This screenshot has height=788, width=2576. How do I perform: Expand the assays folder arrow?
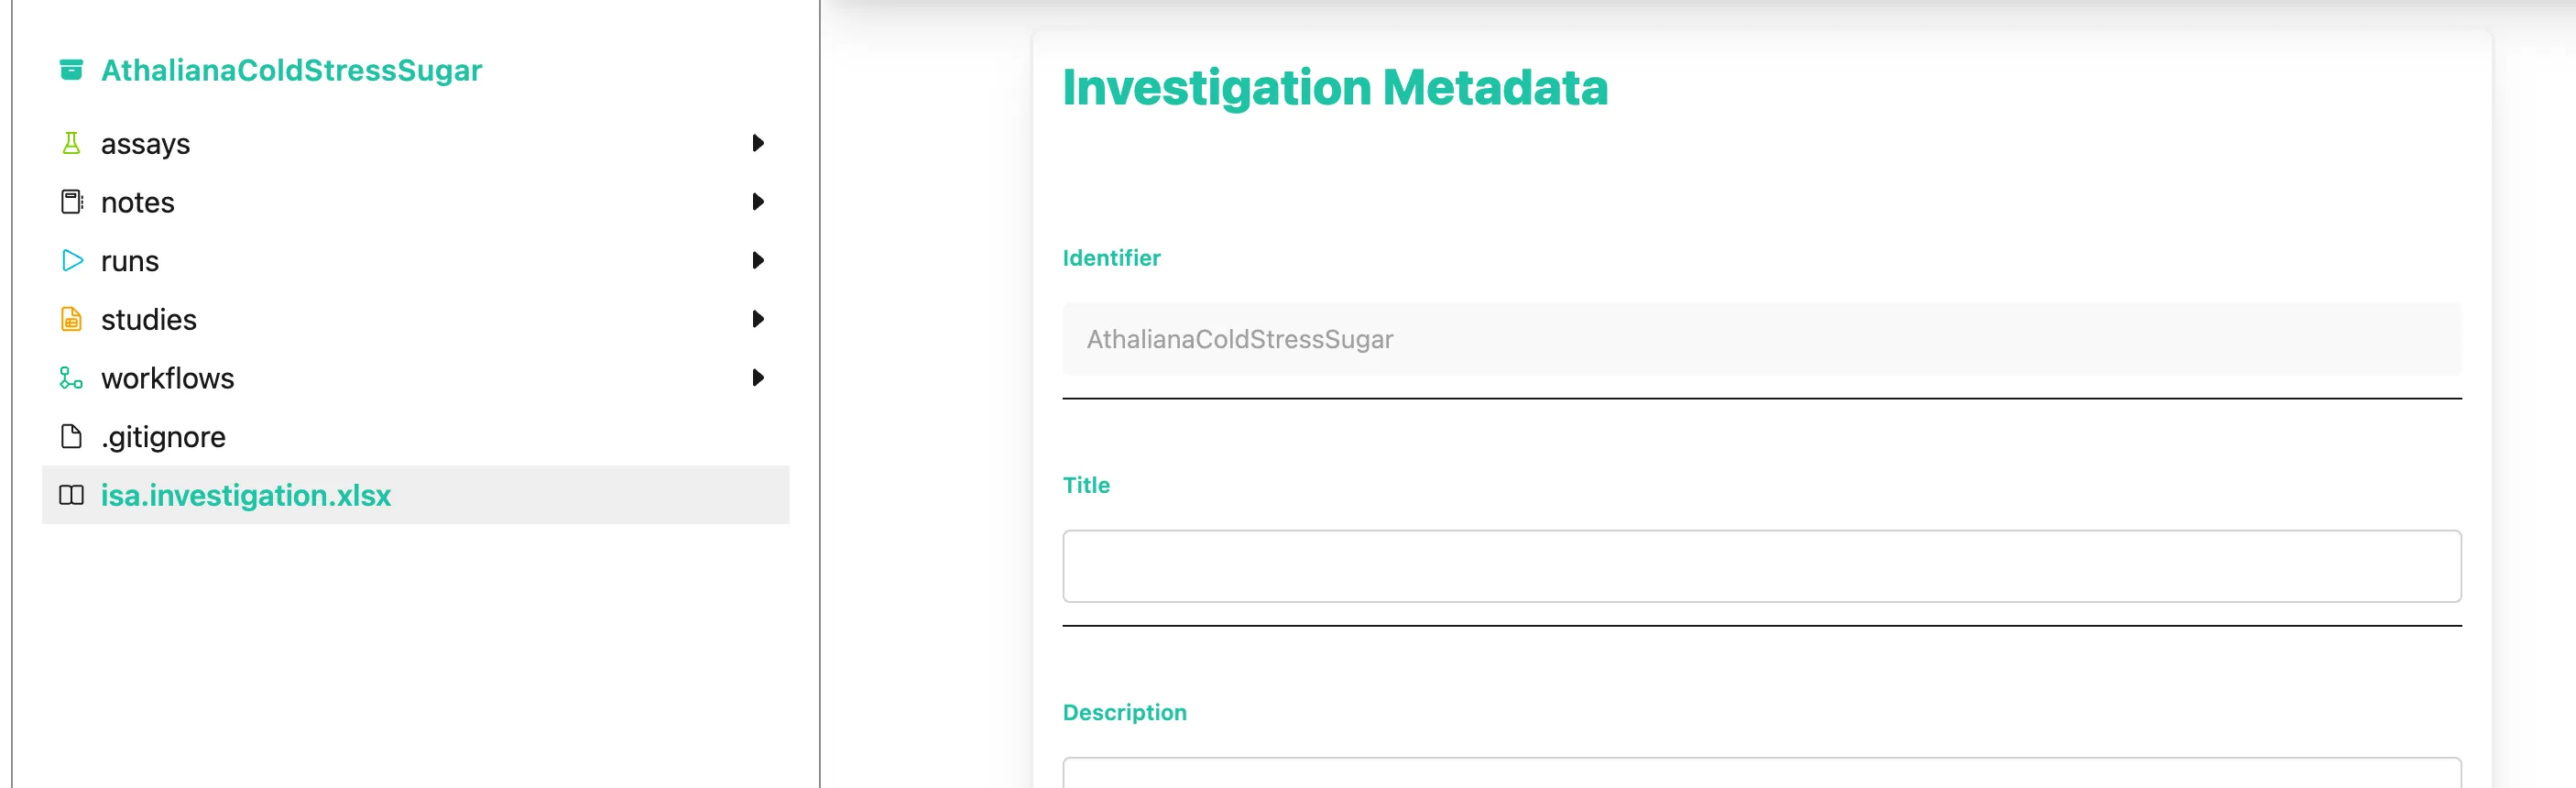(758, 143)
